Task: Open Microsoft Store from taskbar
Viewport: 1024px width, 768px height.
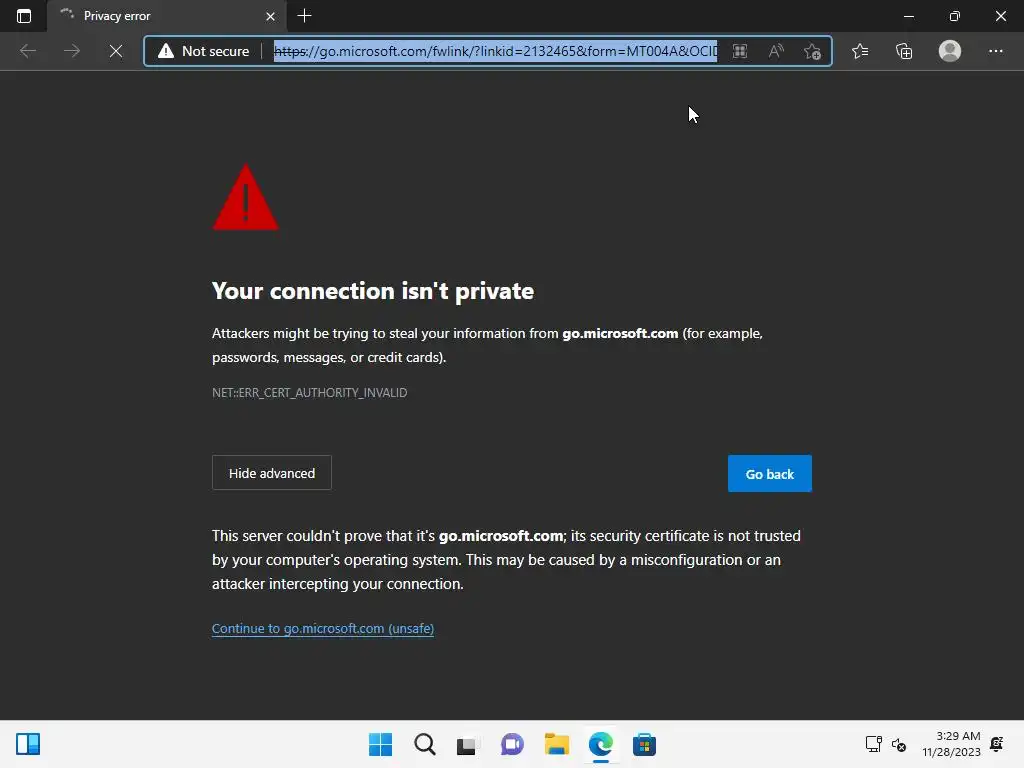Action: [644, 744]
